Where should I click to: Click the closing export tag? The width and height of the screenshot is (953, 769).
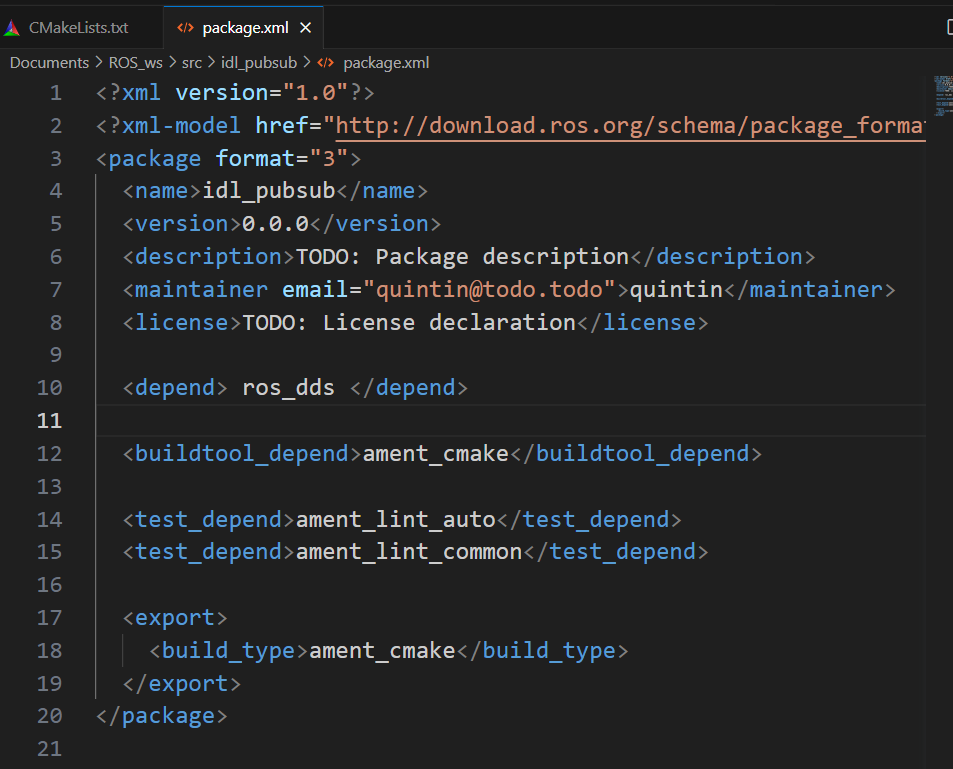(x=182, y=684)
